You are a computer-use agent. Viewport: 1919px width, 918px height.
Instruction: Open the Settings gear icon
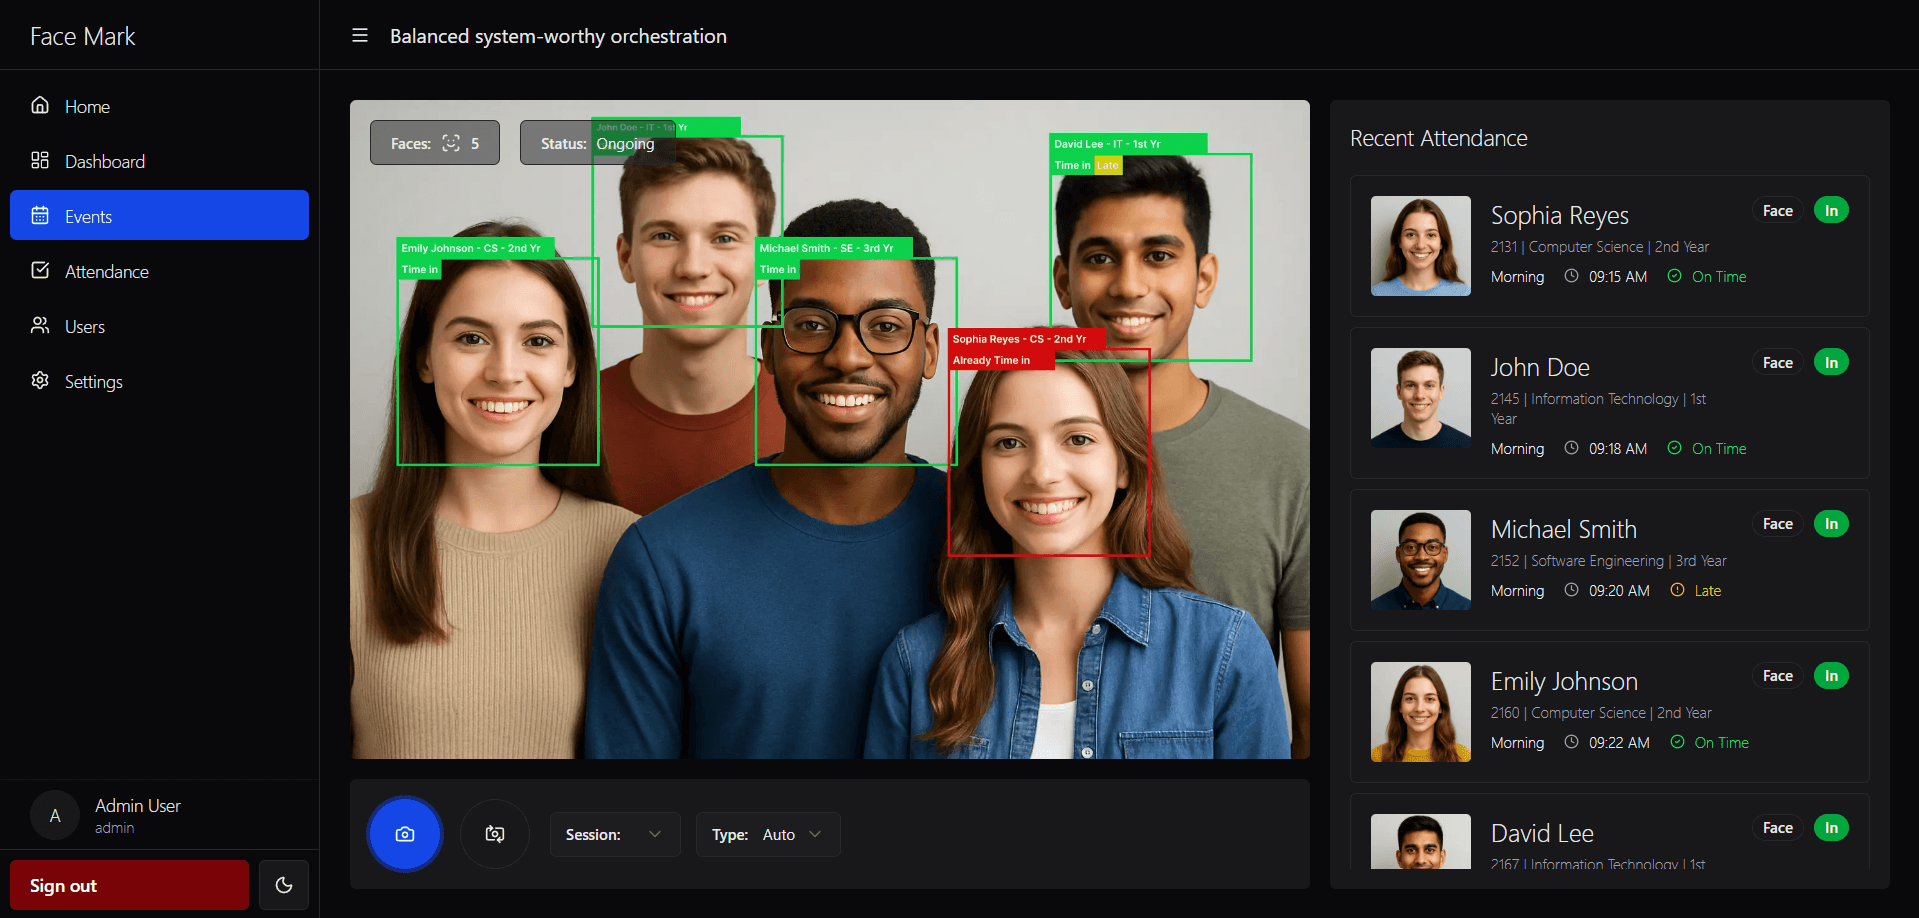click(40, 381)
